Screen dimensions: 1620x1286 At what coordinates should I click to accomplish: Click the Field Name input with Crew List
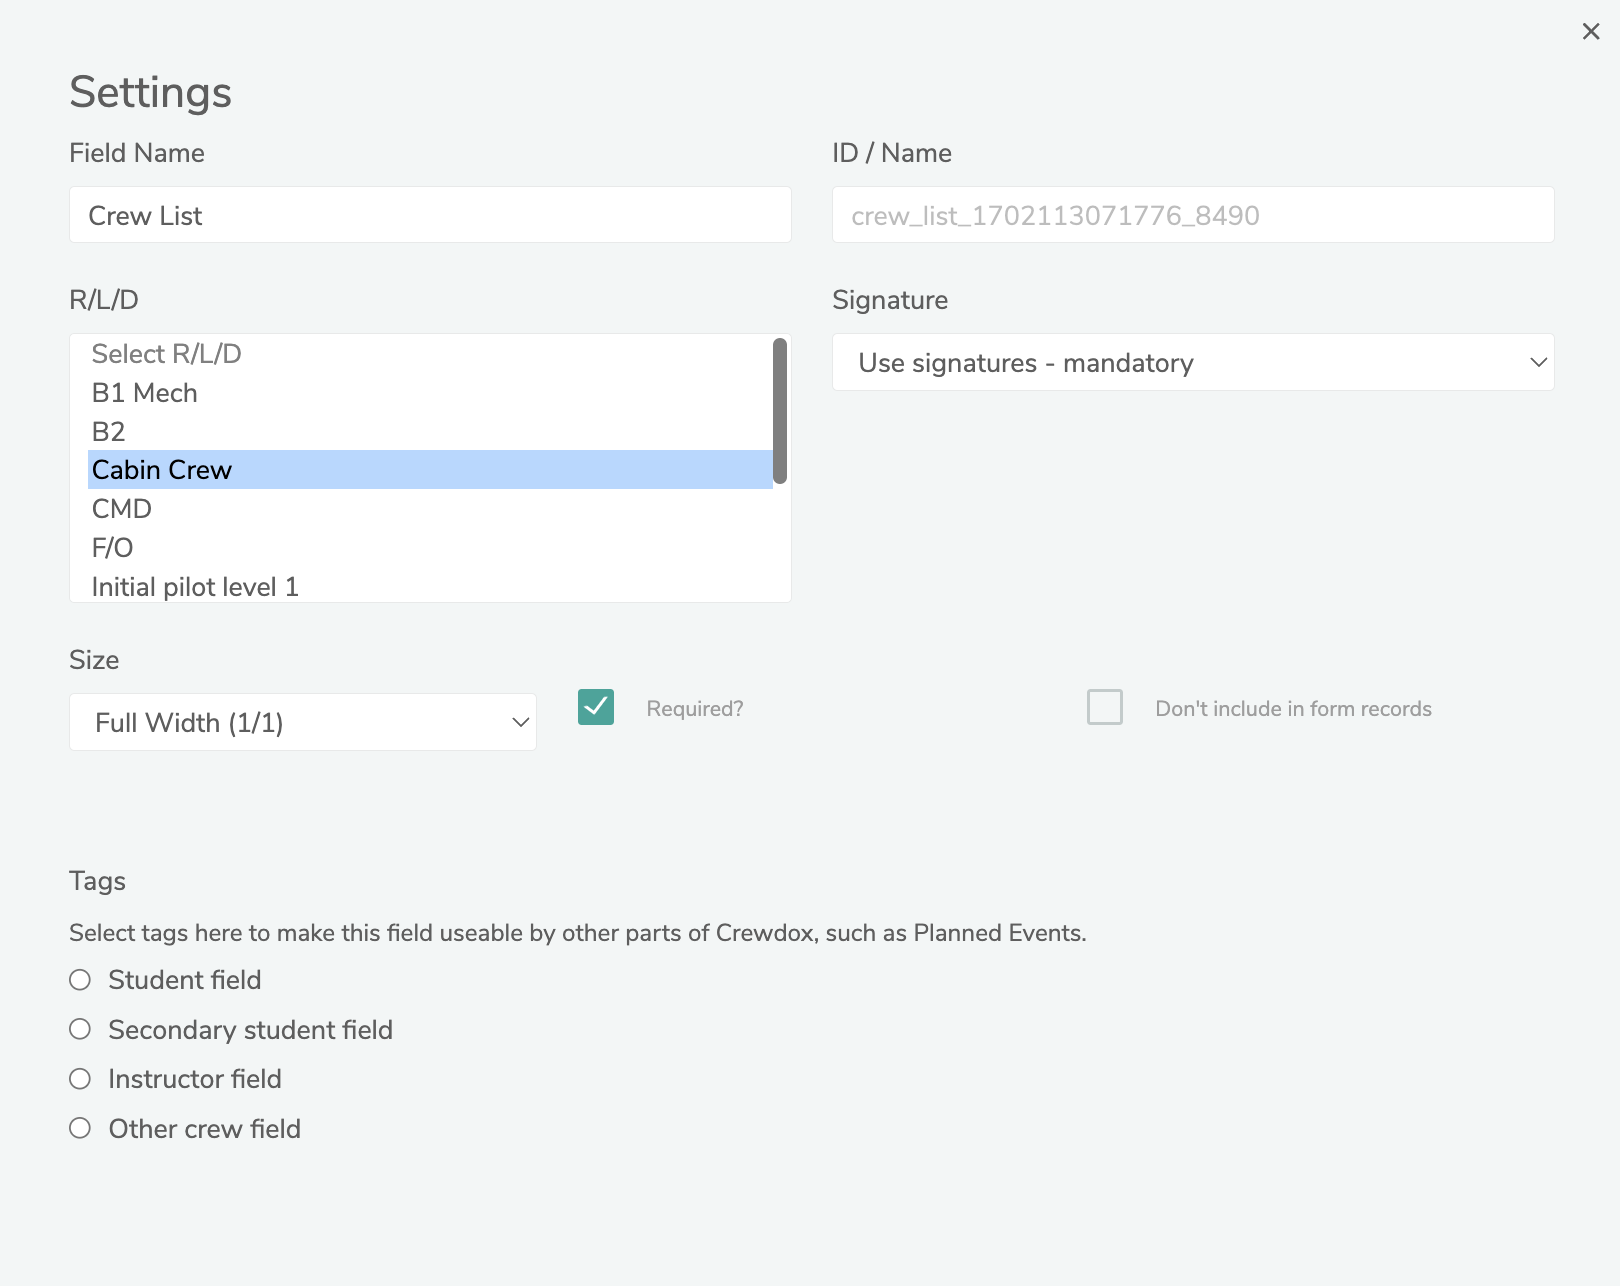(x=430, y=215)
